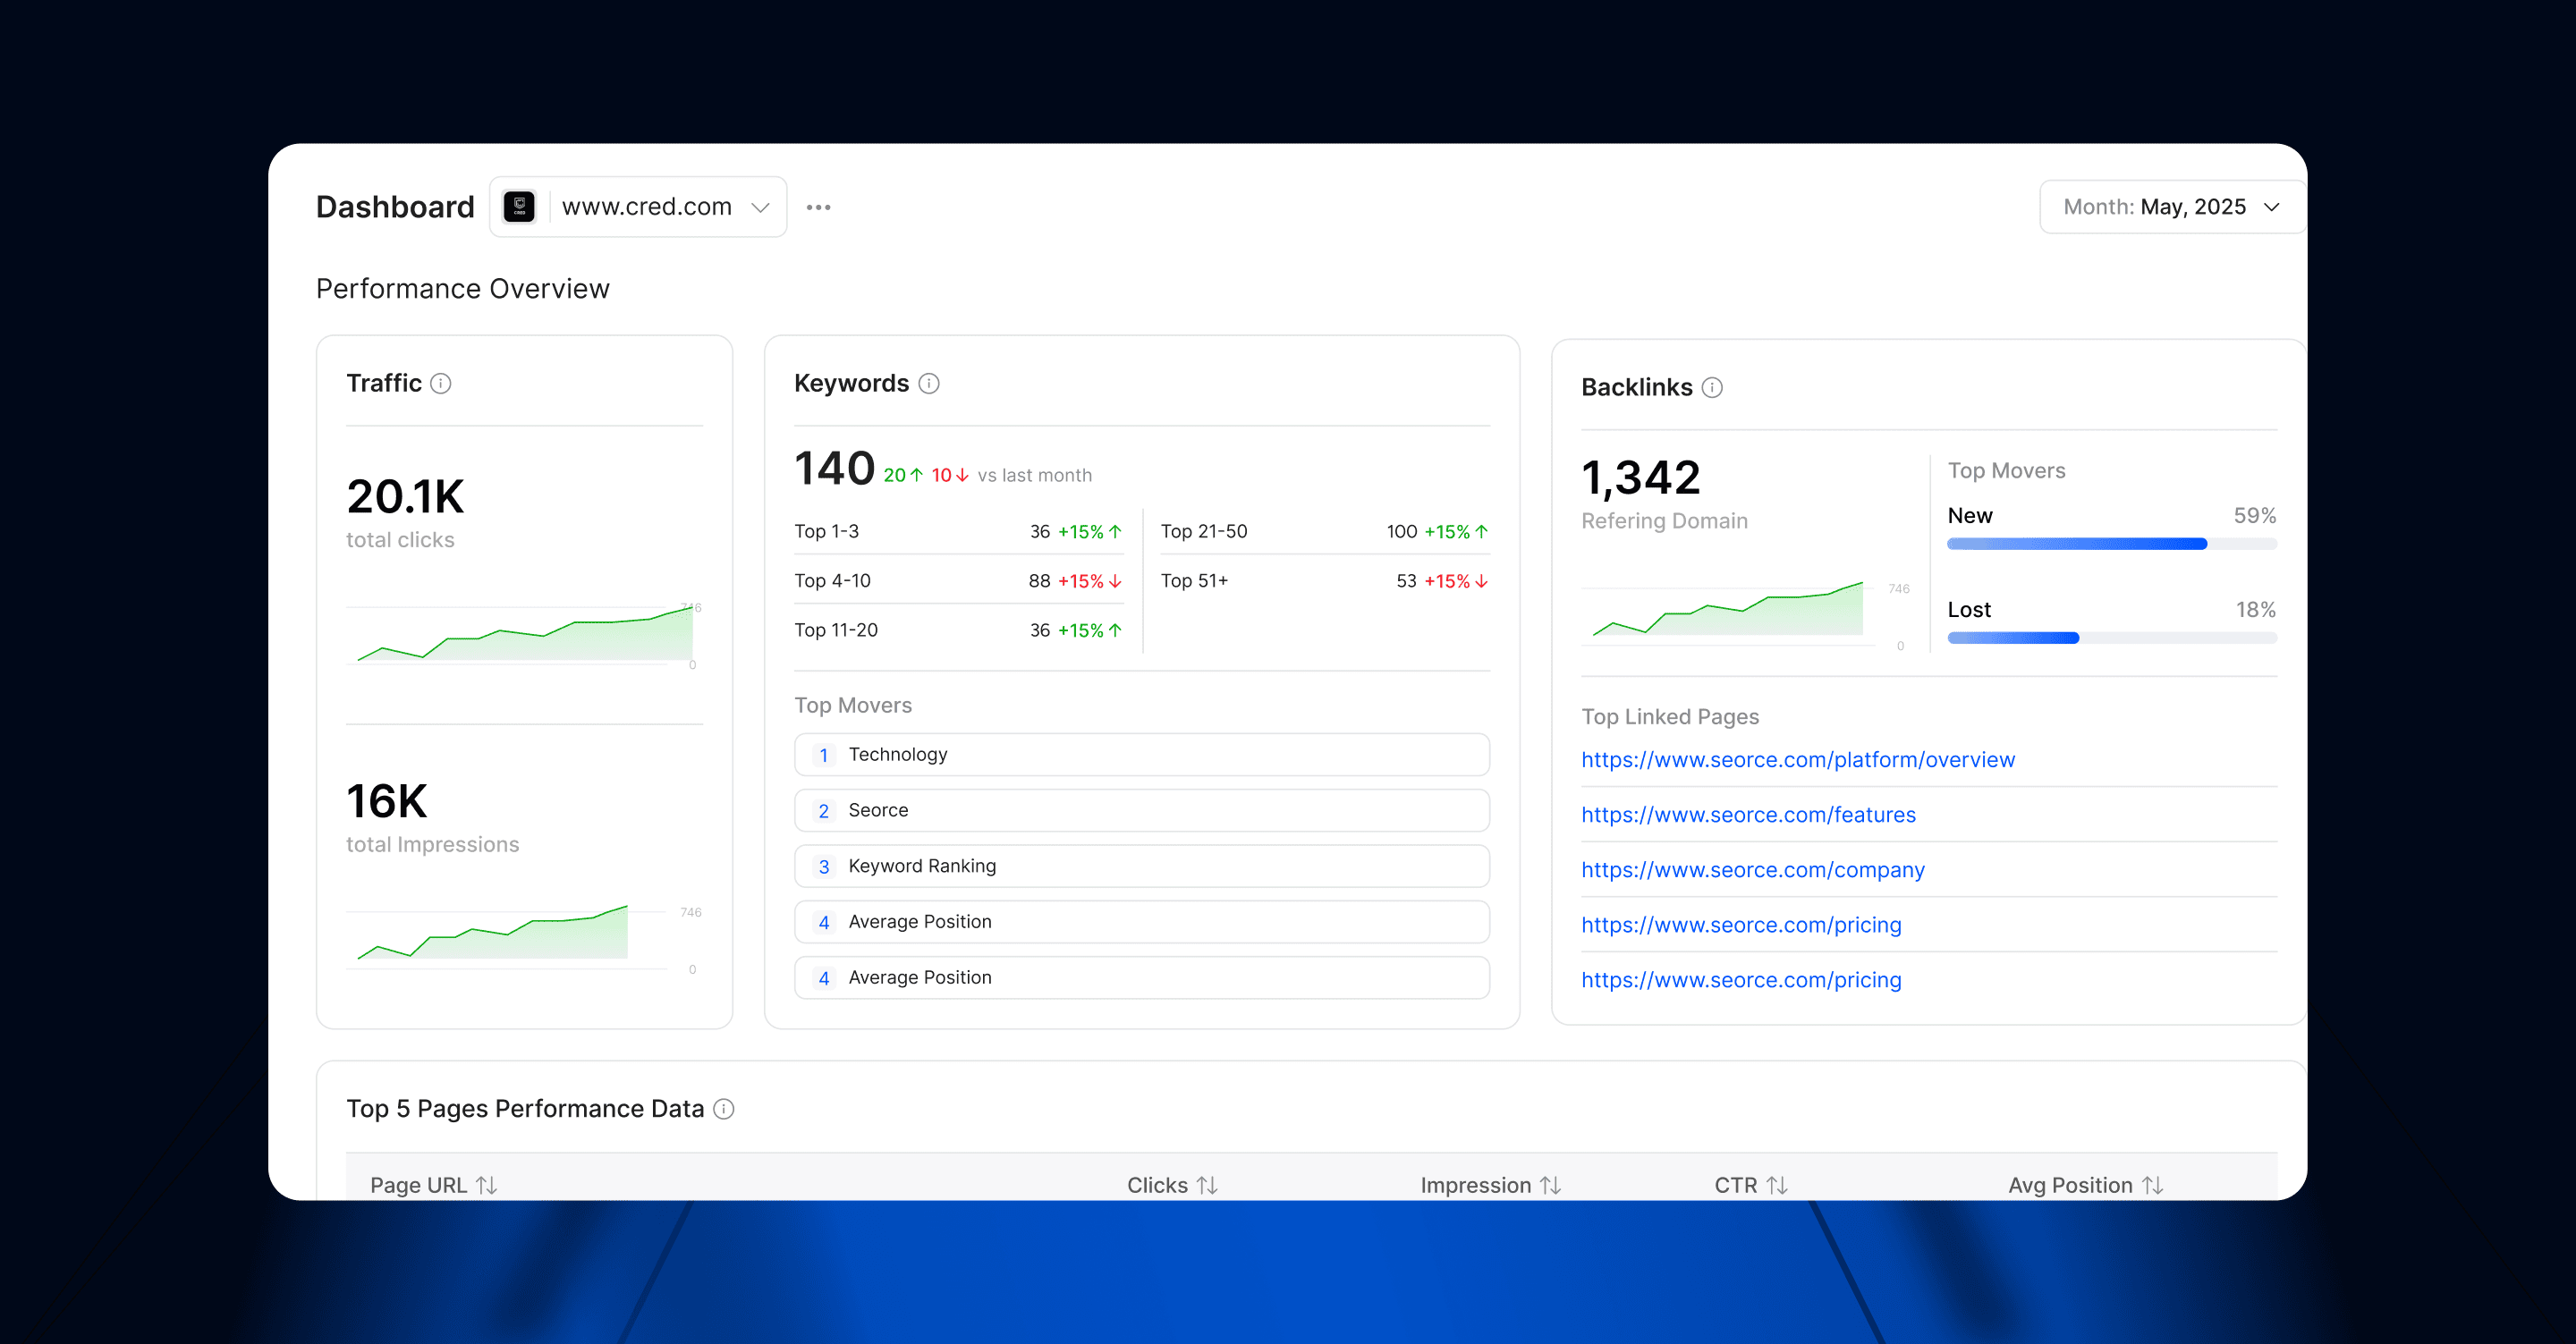2576x1344 pixels.
Task: Sort table by Page URL arrows
Action: tap(487, 1185)
